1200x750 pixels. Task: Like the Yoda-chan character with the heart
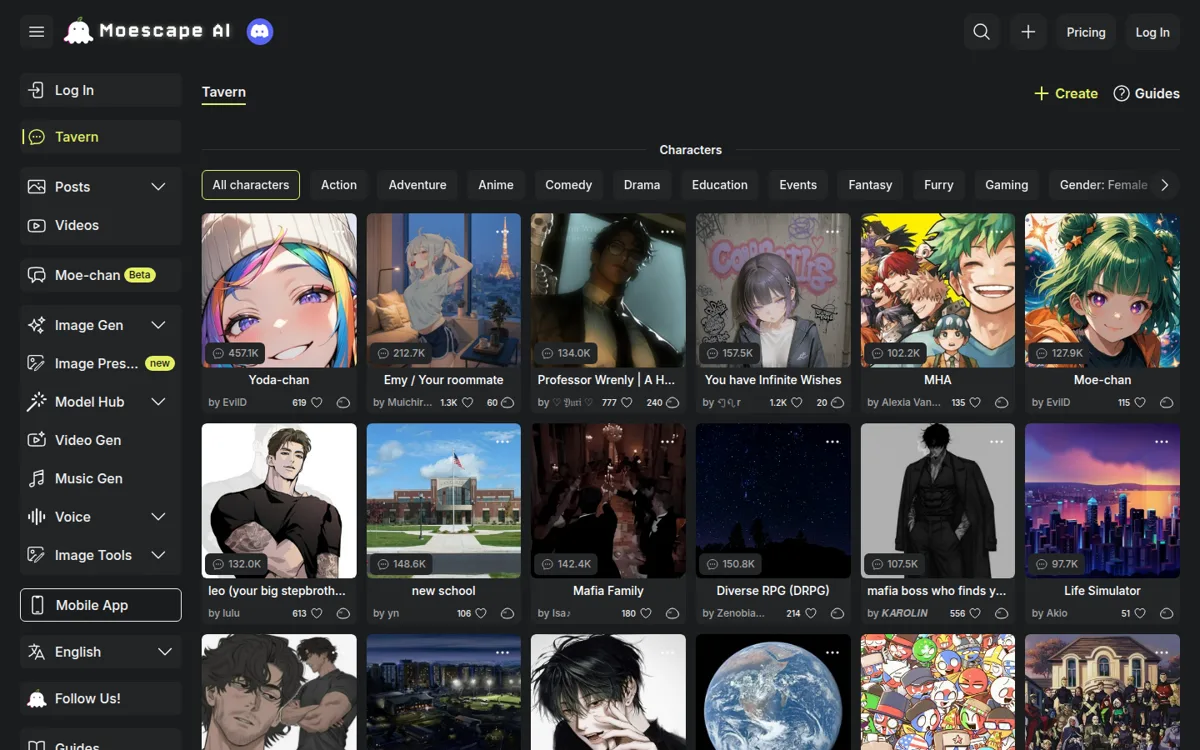(317, 402)
